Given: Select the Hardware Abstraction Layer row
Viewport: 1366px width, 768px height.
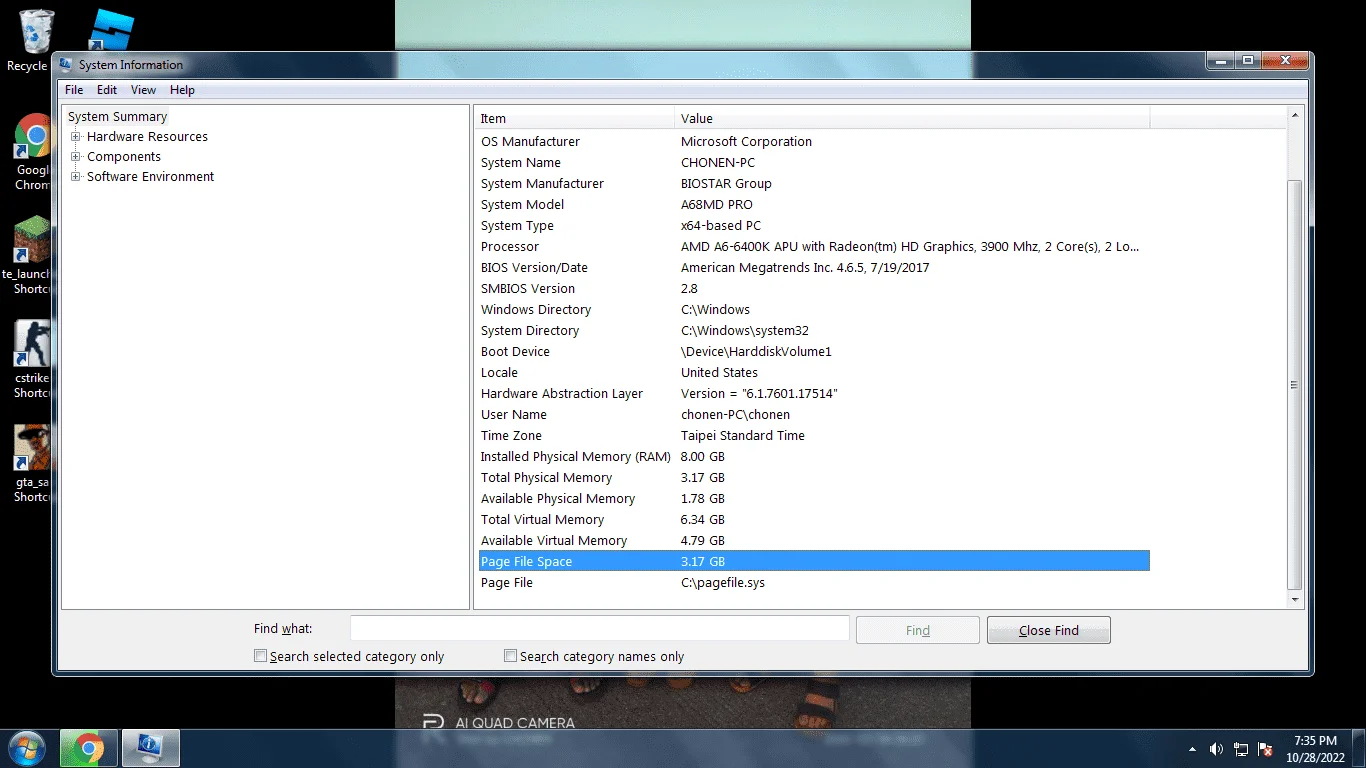Looking at the screenshot, I should click(x=813, y=394).
